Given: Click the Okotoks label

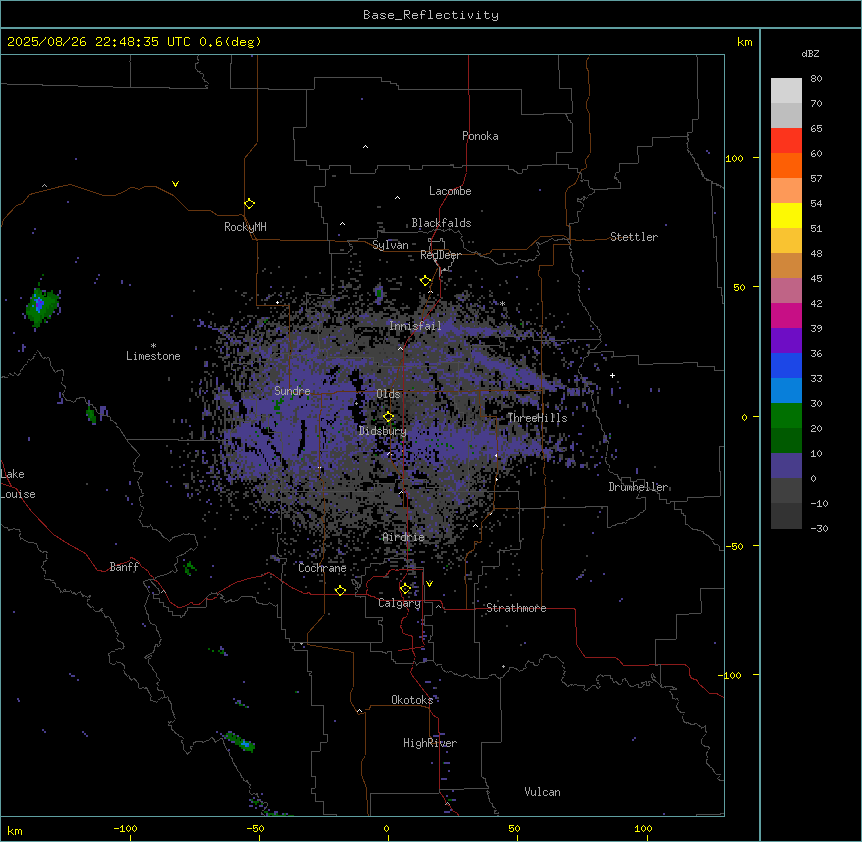Looking at the screenshot, I should click(x=412, y=700).
